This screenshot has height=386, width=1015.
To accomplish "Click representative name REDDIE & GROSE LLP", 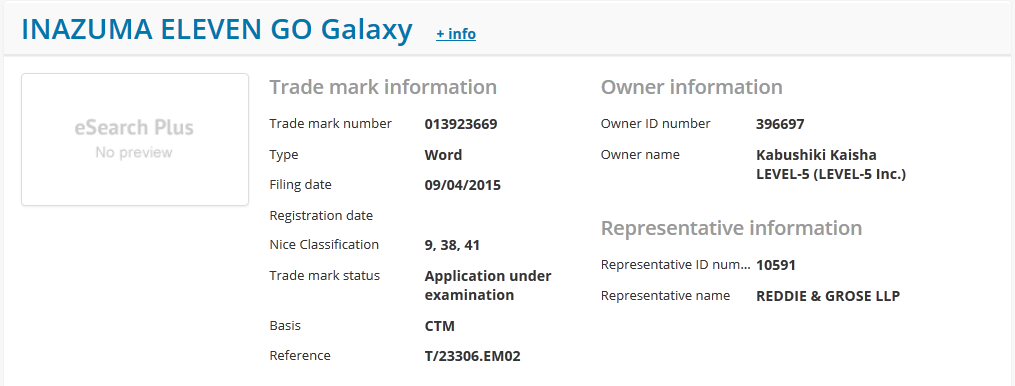I will 828,296.
